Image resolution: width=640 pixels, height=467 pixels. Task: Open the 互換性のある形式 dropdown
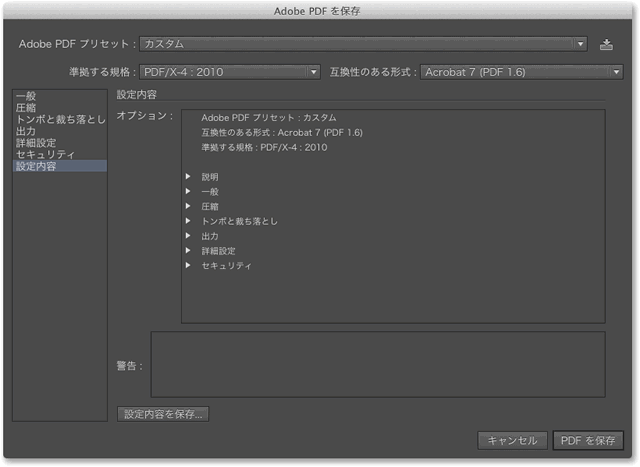pos(521,72)
